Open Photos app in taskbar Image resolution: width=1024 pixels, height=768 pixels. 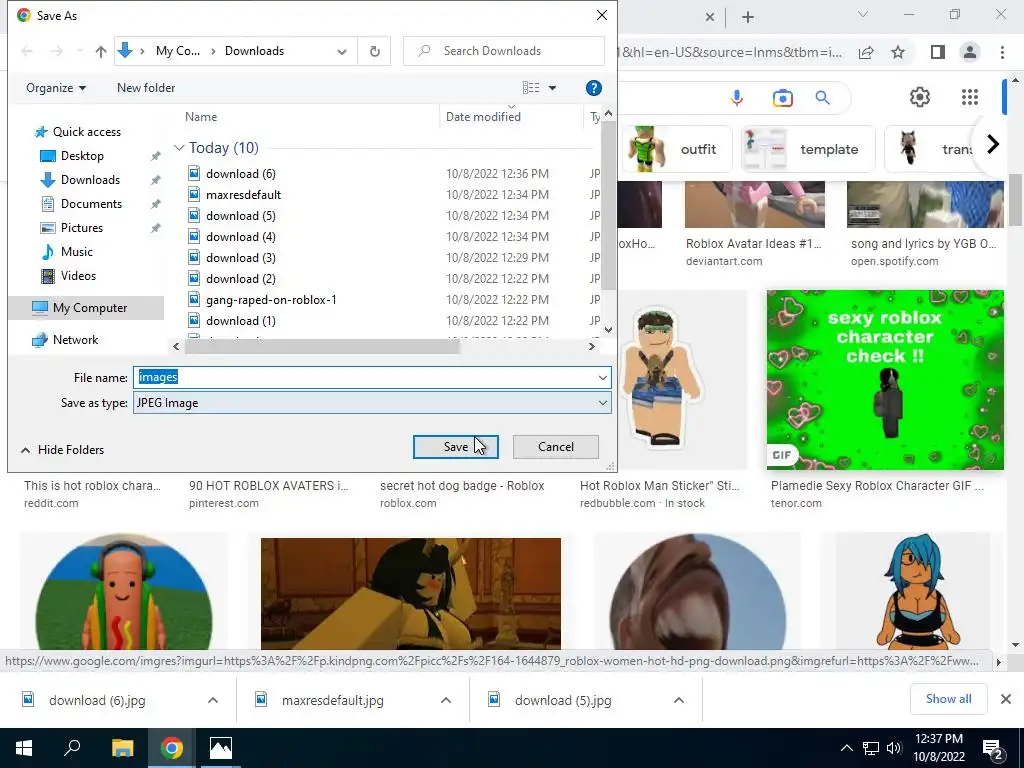pyautogui.click(x=221, y=748)
